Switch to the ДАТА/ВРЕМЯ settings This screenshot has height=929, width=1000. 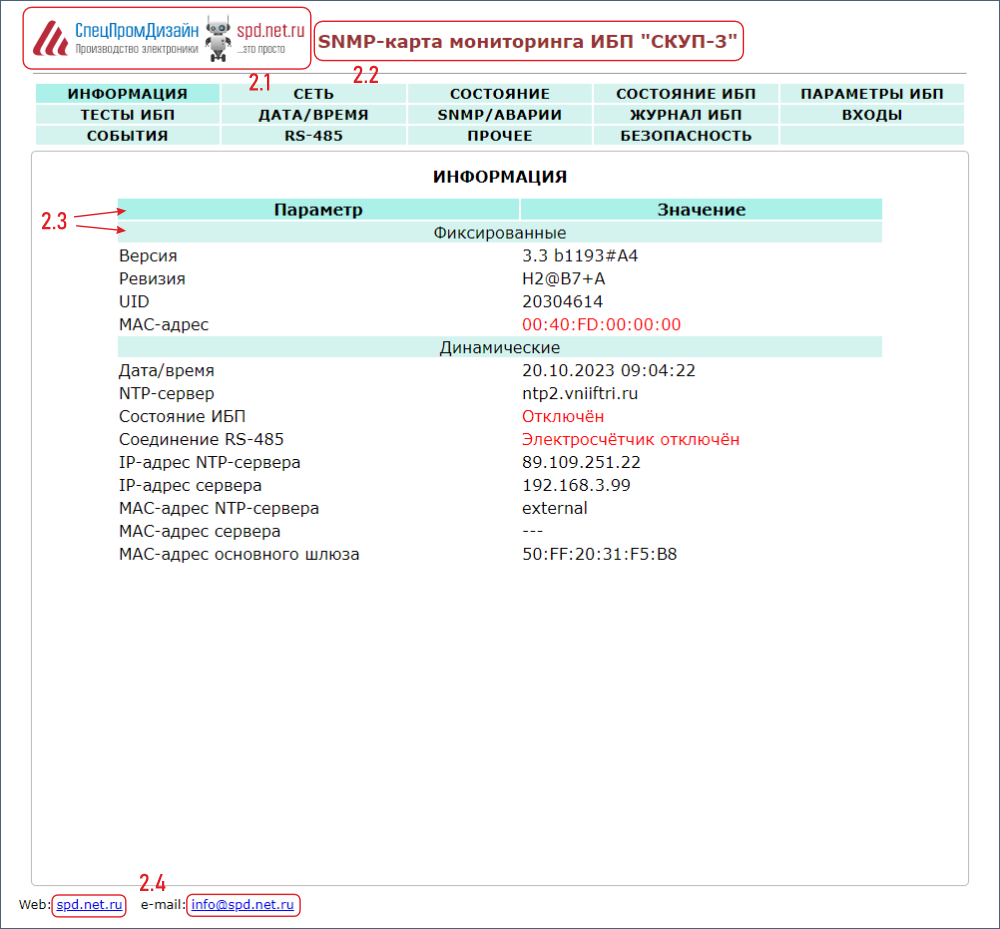point(313,115)
